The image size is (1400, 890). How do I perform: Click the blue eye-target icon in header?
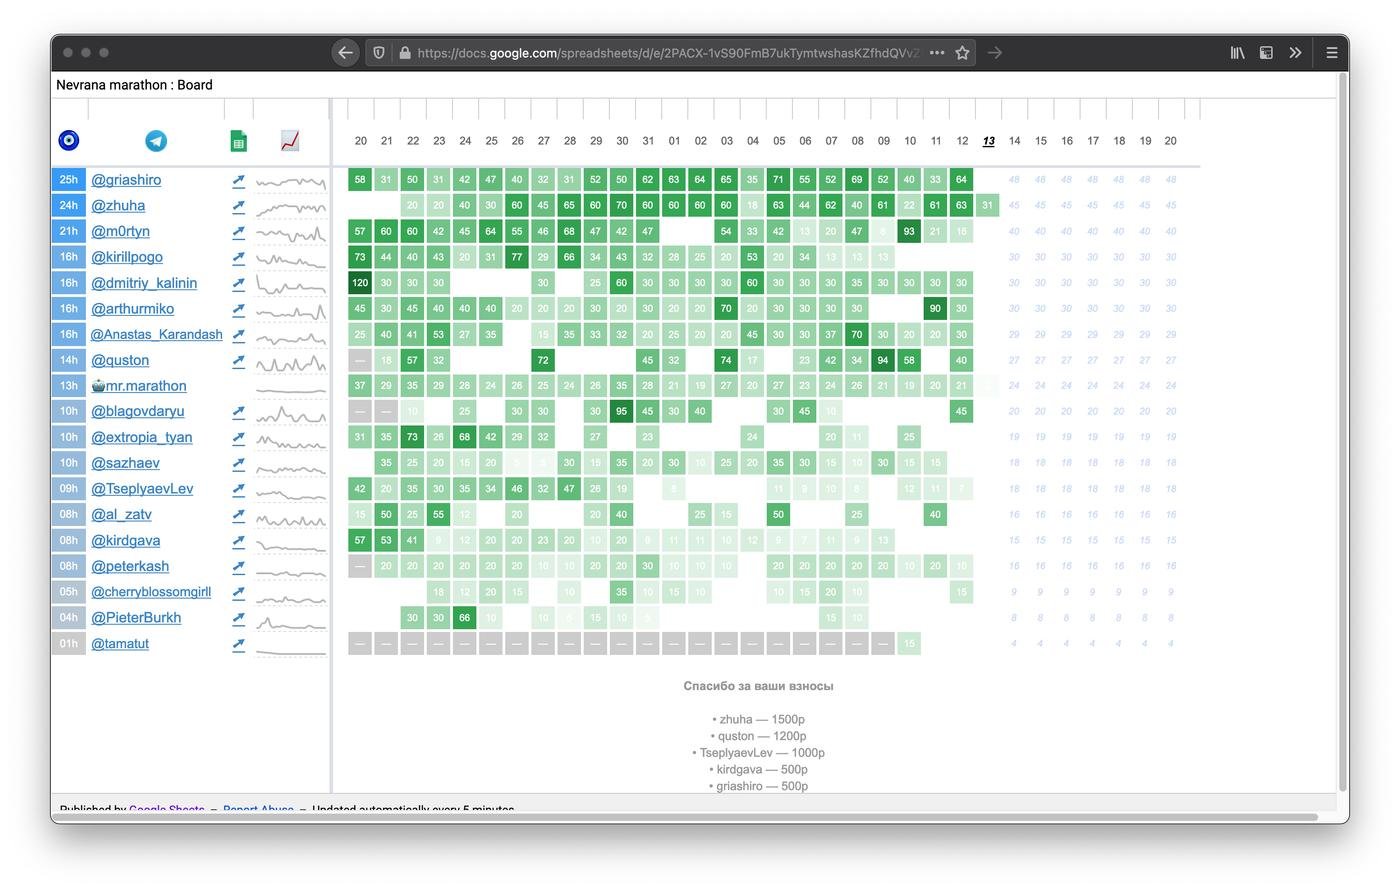69,140
